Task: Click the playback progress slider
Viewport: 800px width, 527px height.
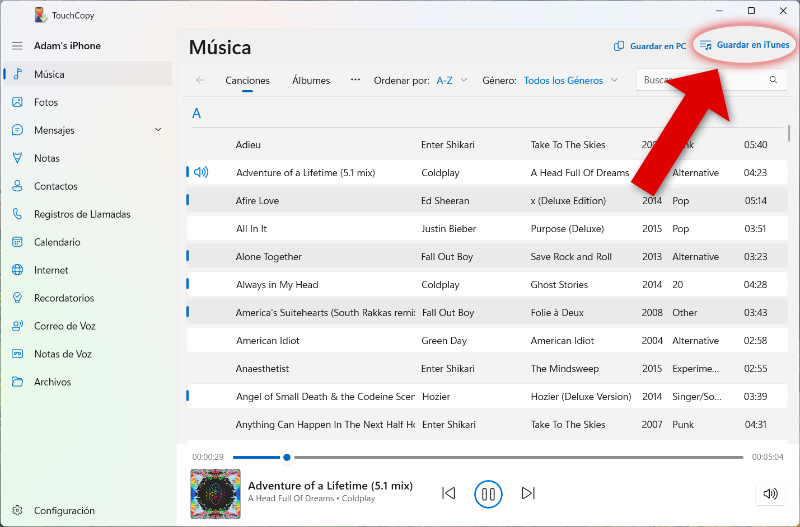Action: (x=488, y=457)
